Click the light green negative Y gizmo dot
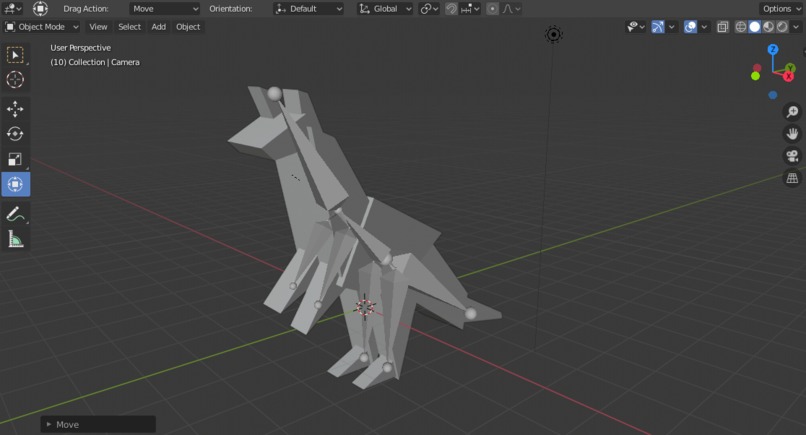This screenshot has height=435, width=806. click(755, 76)
